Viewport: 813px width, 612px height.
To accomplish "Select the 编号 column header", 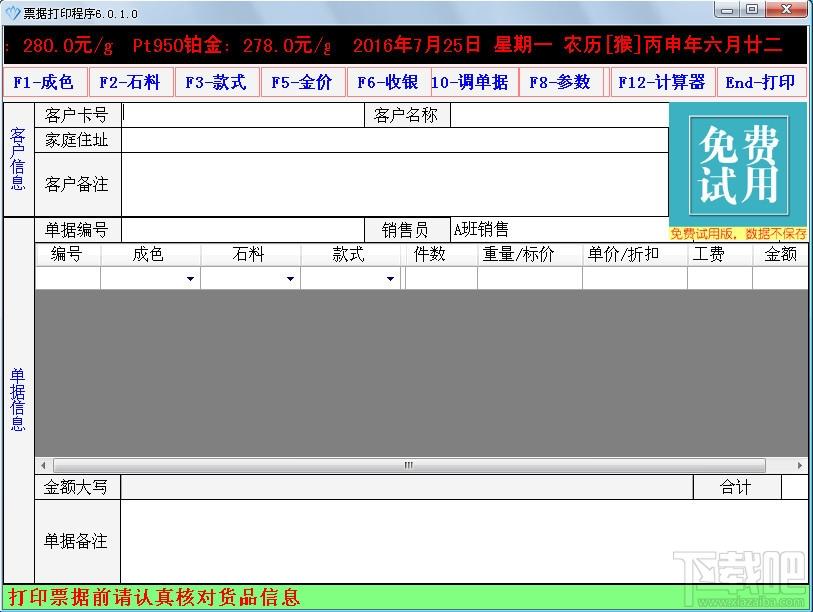I will coord(68,254).
